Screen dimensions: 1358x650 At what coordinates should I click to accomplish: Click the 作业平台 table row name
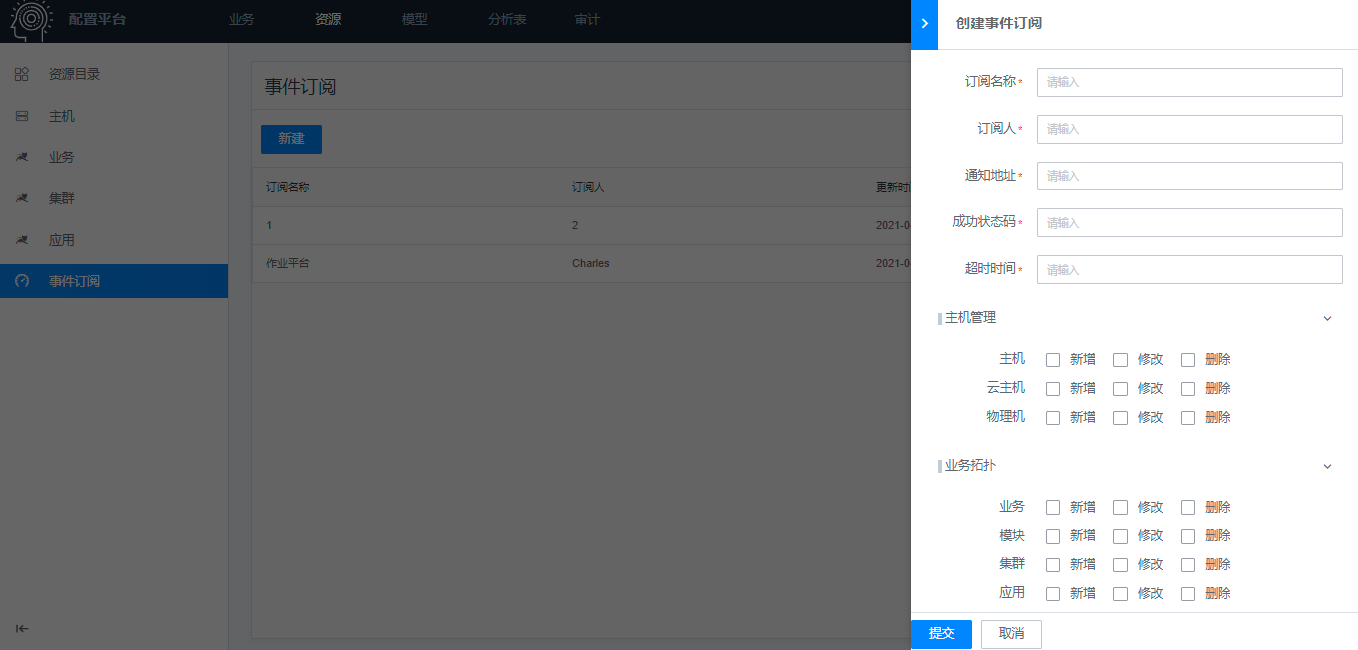[286, 264]
